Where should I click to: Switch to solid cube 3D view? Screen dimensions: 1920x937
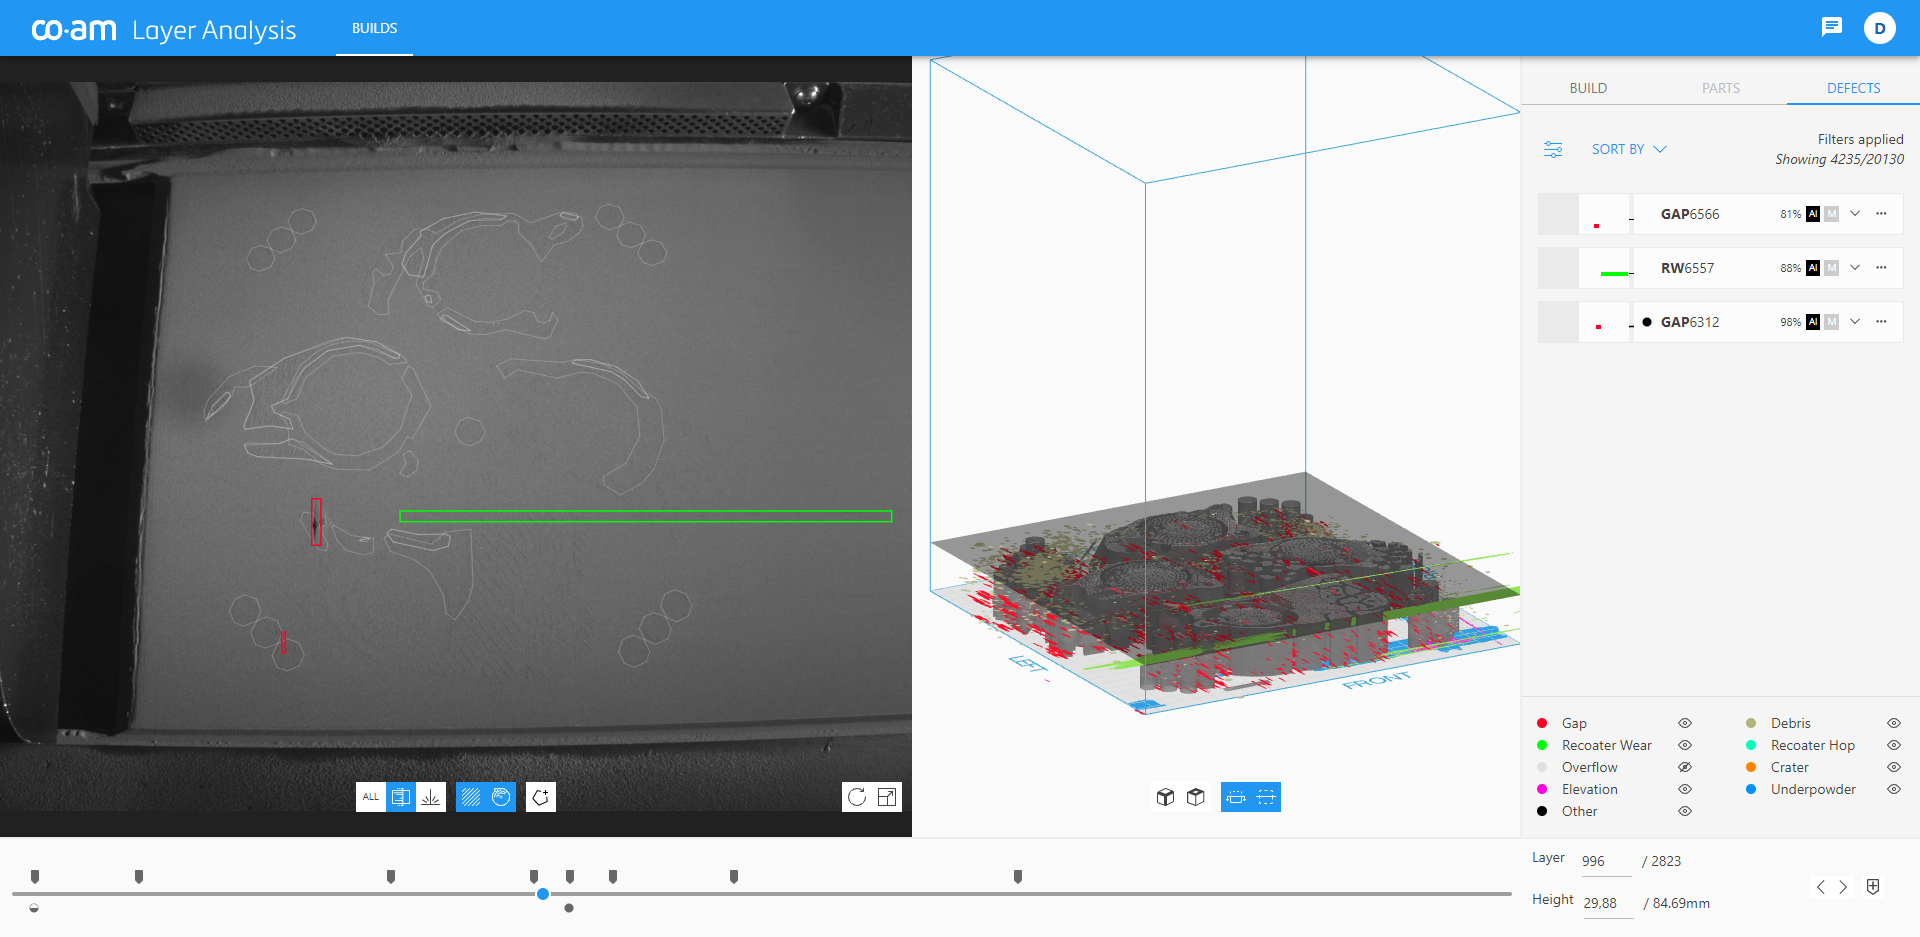pos(1165,797)
